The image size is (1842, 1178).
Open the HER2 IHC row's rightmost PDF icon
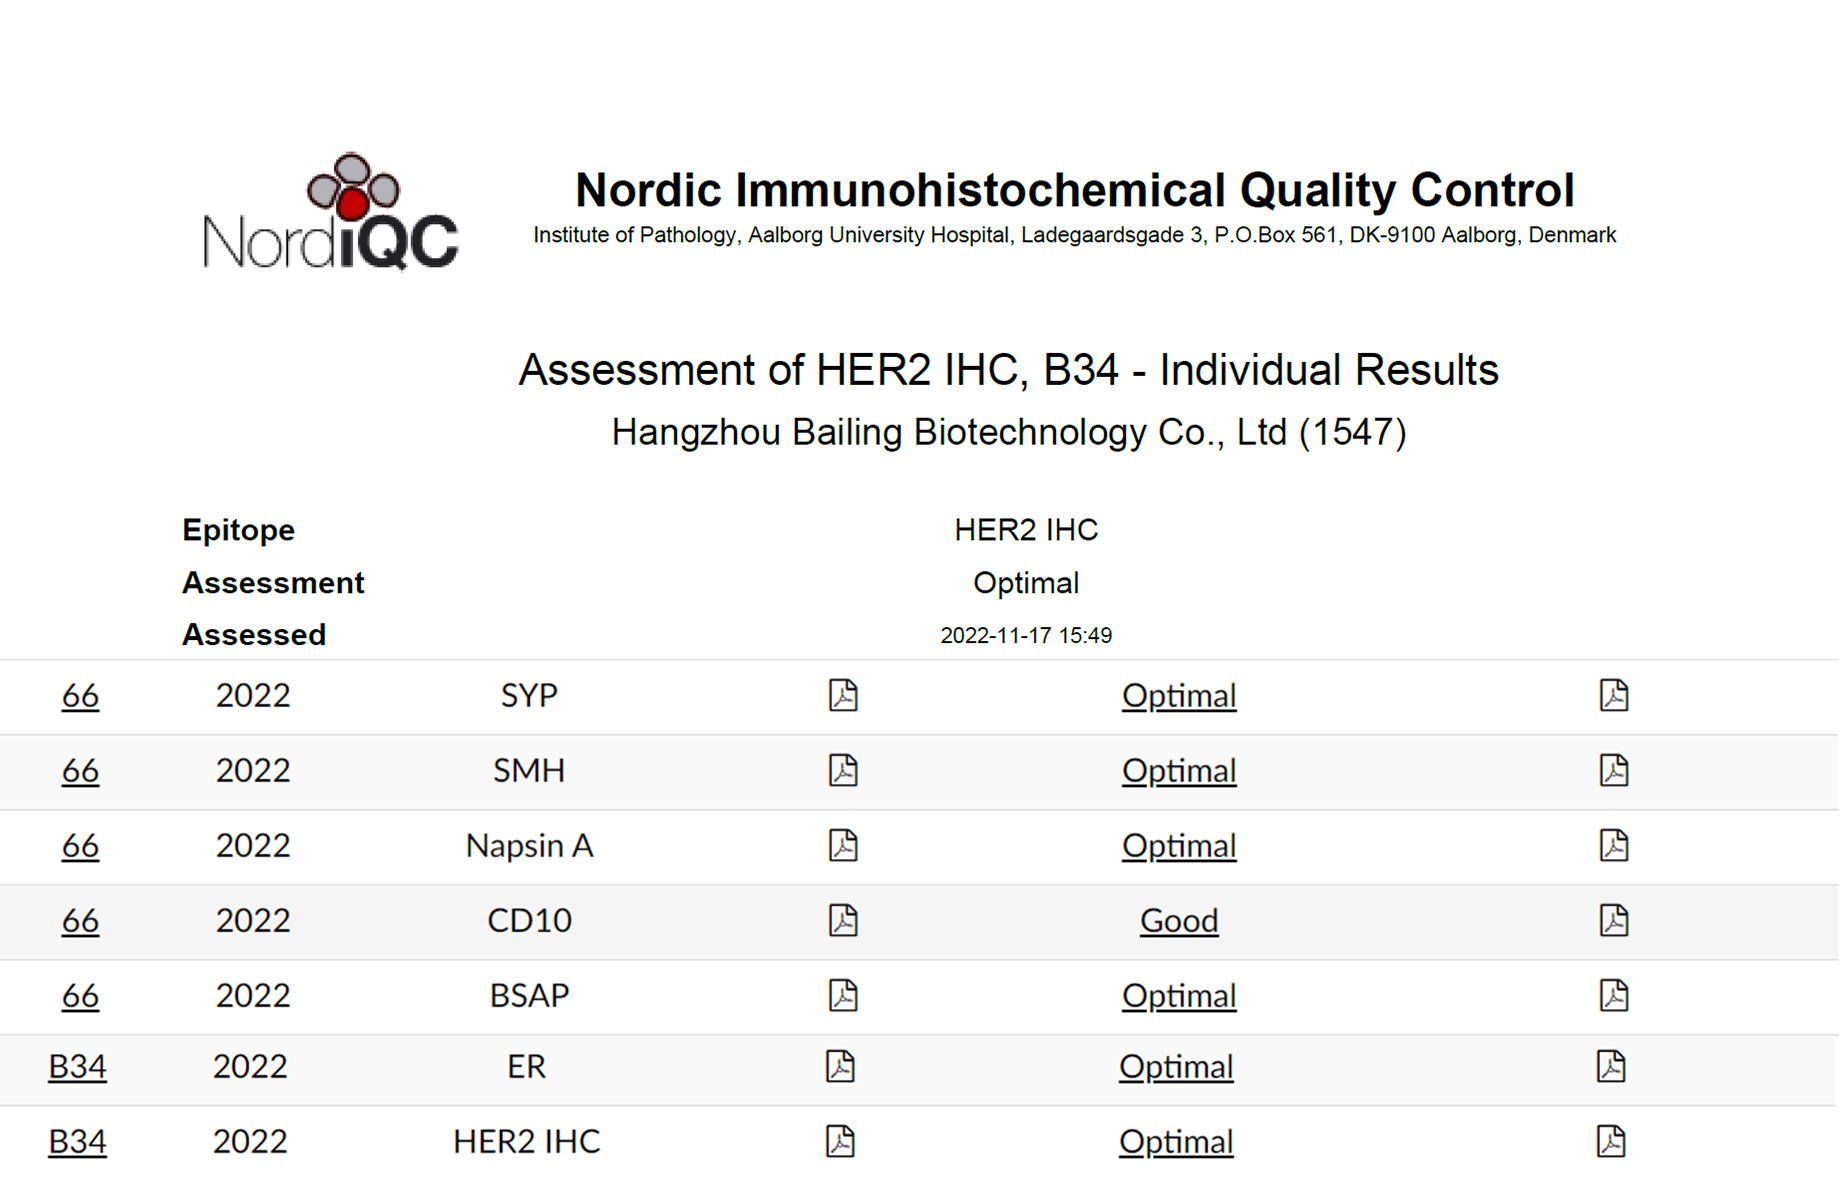pyautogui.click(x=1610, y=1141)
